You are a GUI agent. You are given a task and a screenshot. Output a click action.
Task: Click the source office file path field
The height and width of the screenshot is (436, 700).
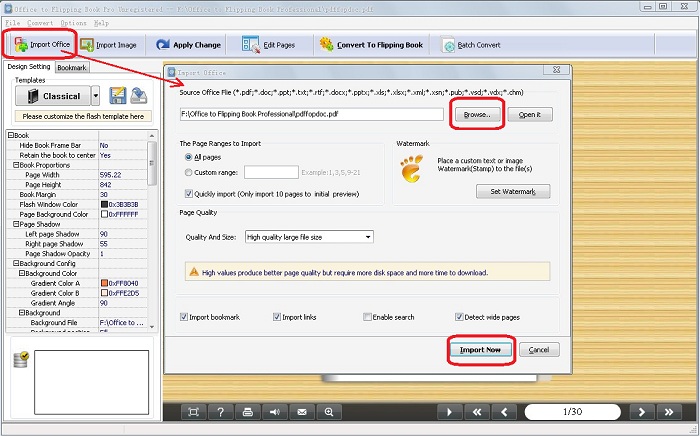pos(312,114)
